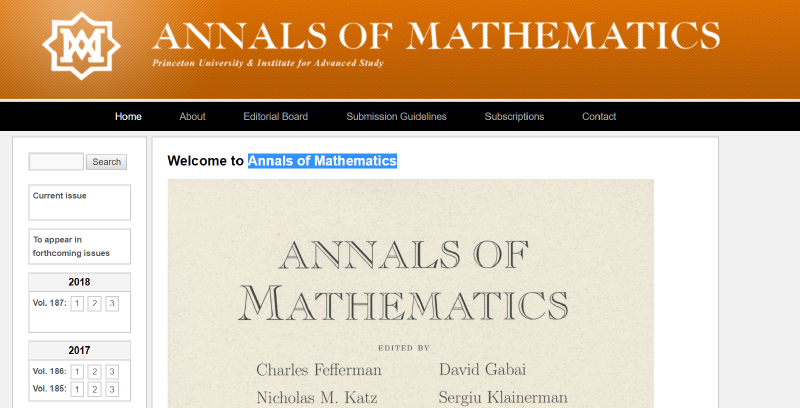Click the highlighted Annals of Mathematics heading text
Image resolution: width=800 pixels, height=408 pixels.
(x=322, y=161)
